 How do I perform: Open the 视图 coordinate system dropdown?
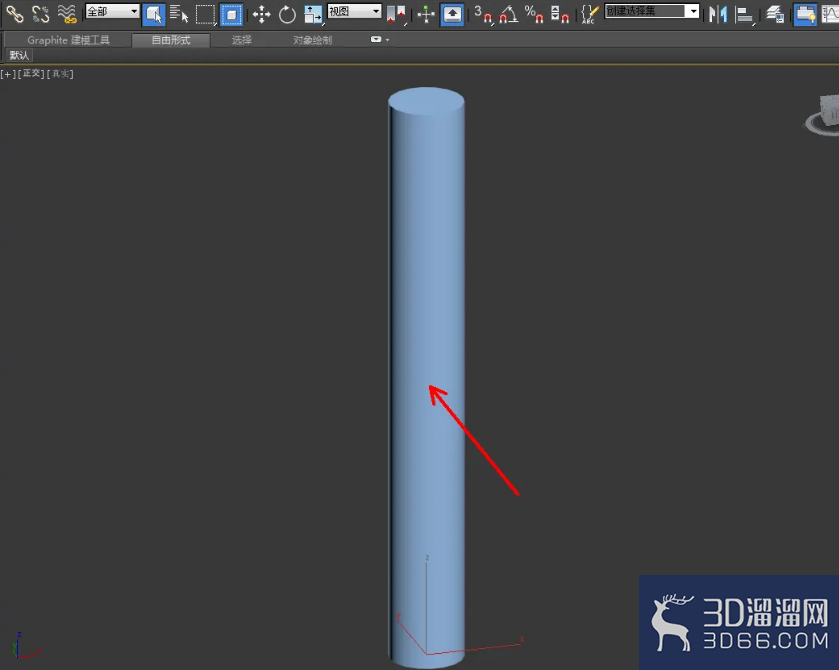pyautogui.click(x=354, y=11)
